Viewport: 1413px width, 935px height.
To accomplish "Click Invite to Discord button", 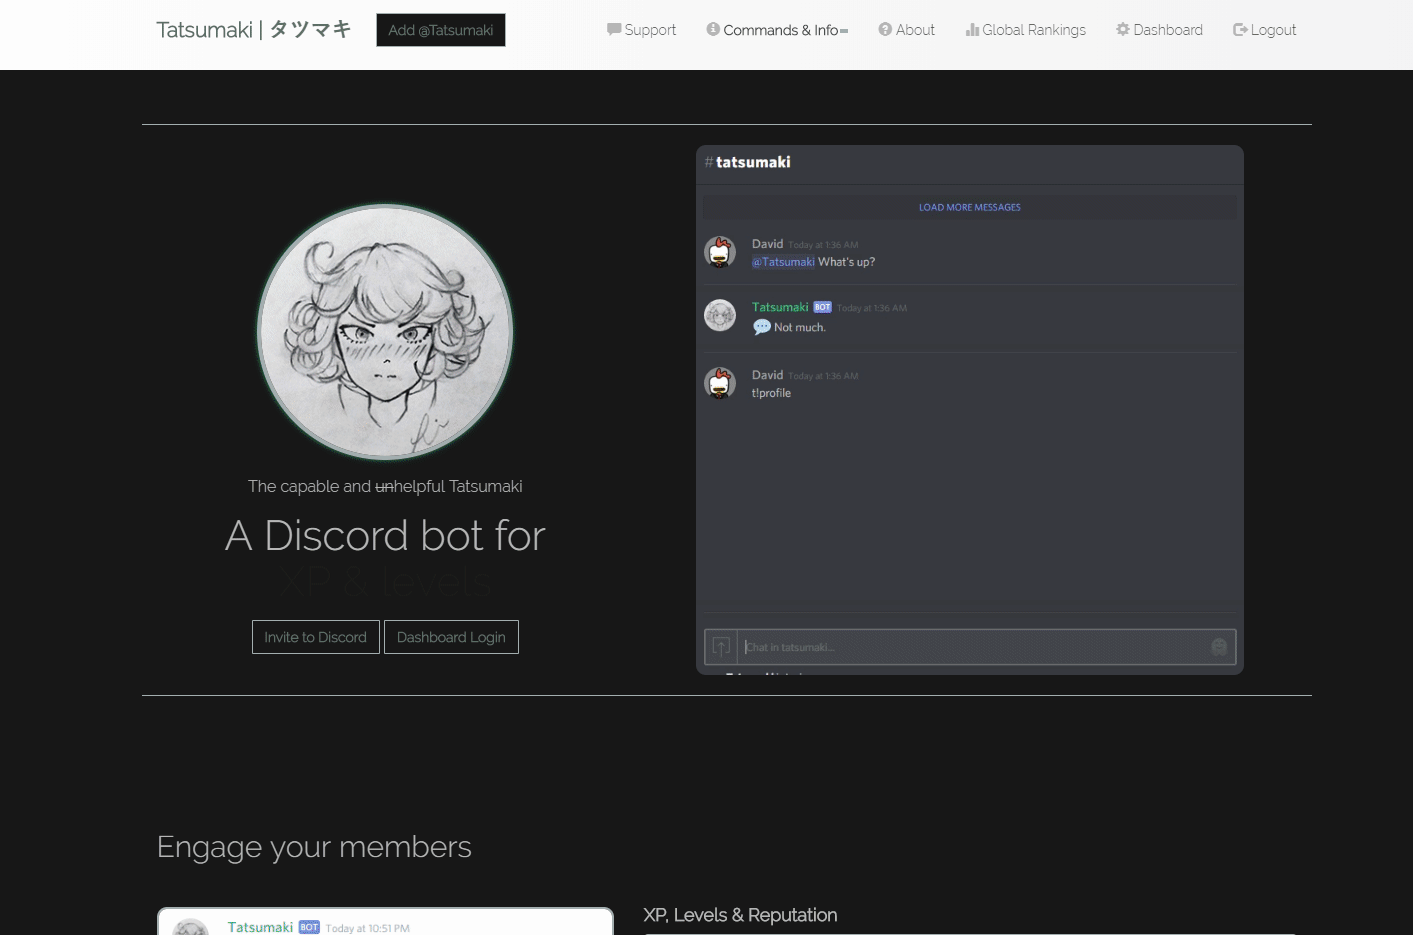I will (x=315, y=637).
